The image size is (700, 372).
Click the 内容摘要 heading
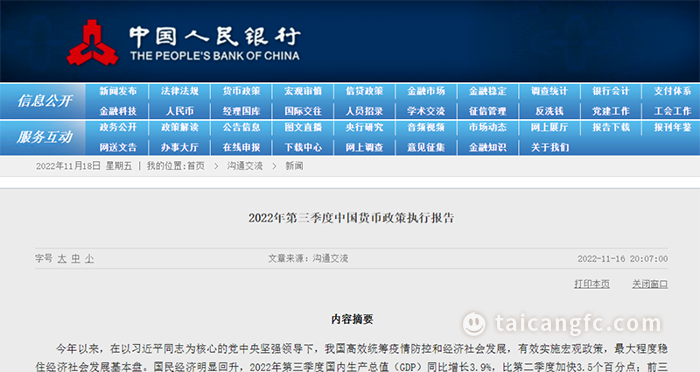[352, 319]
